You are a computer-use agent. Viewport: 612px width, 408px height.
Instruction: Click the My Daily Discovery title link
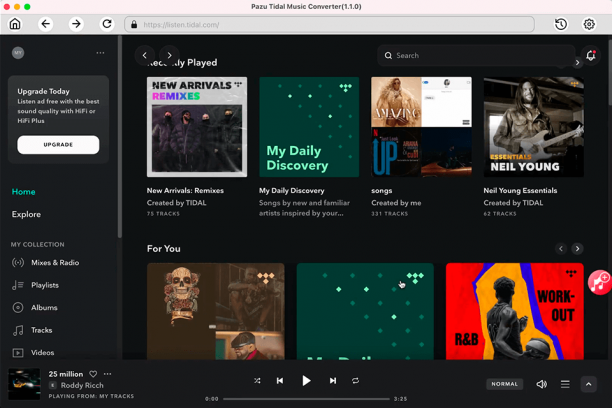click(x=292, y=191)
